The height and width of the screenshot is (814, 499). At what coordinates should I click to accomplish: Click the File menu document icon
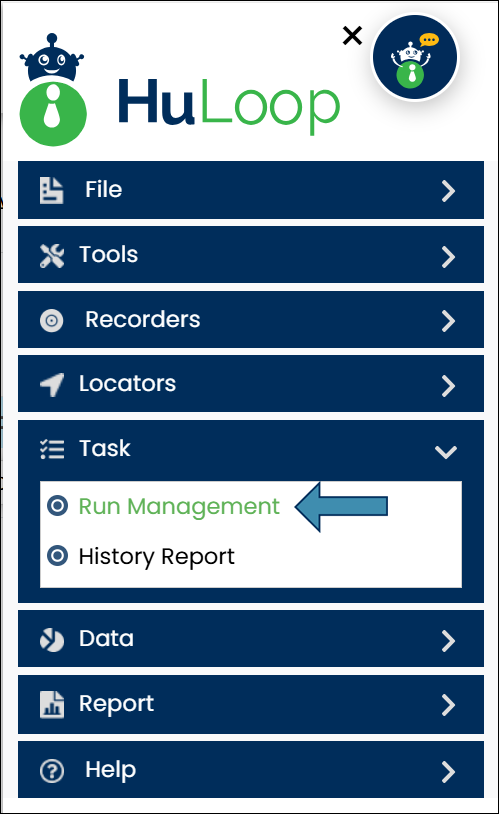click(51, 190)
